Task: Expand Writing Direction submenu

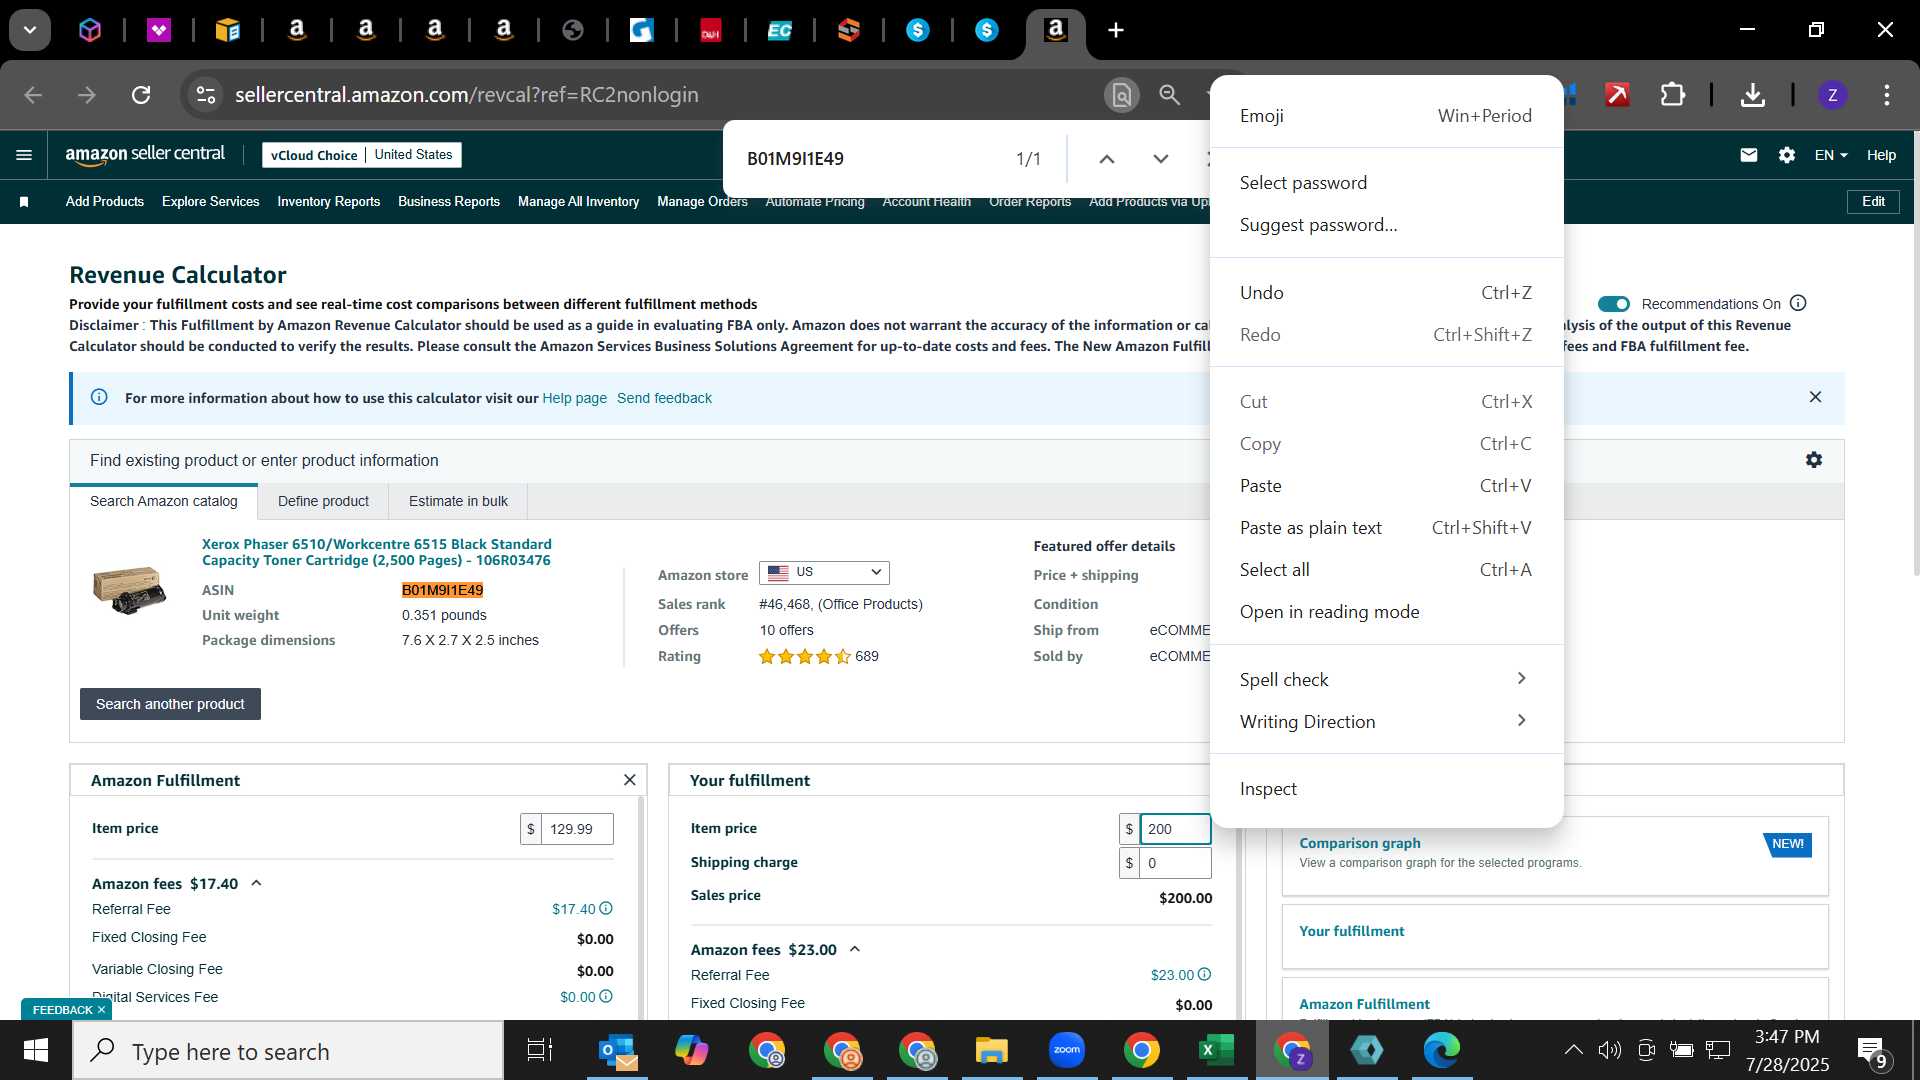Action: pyautogui.click(x=1386, y=722)
